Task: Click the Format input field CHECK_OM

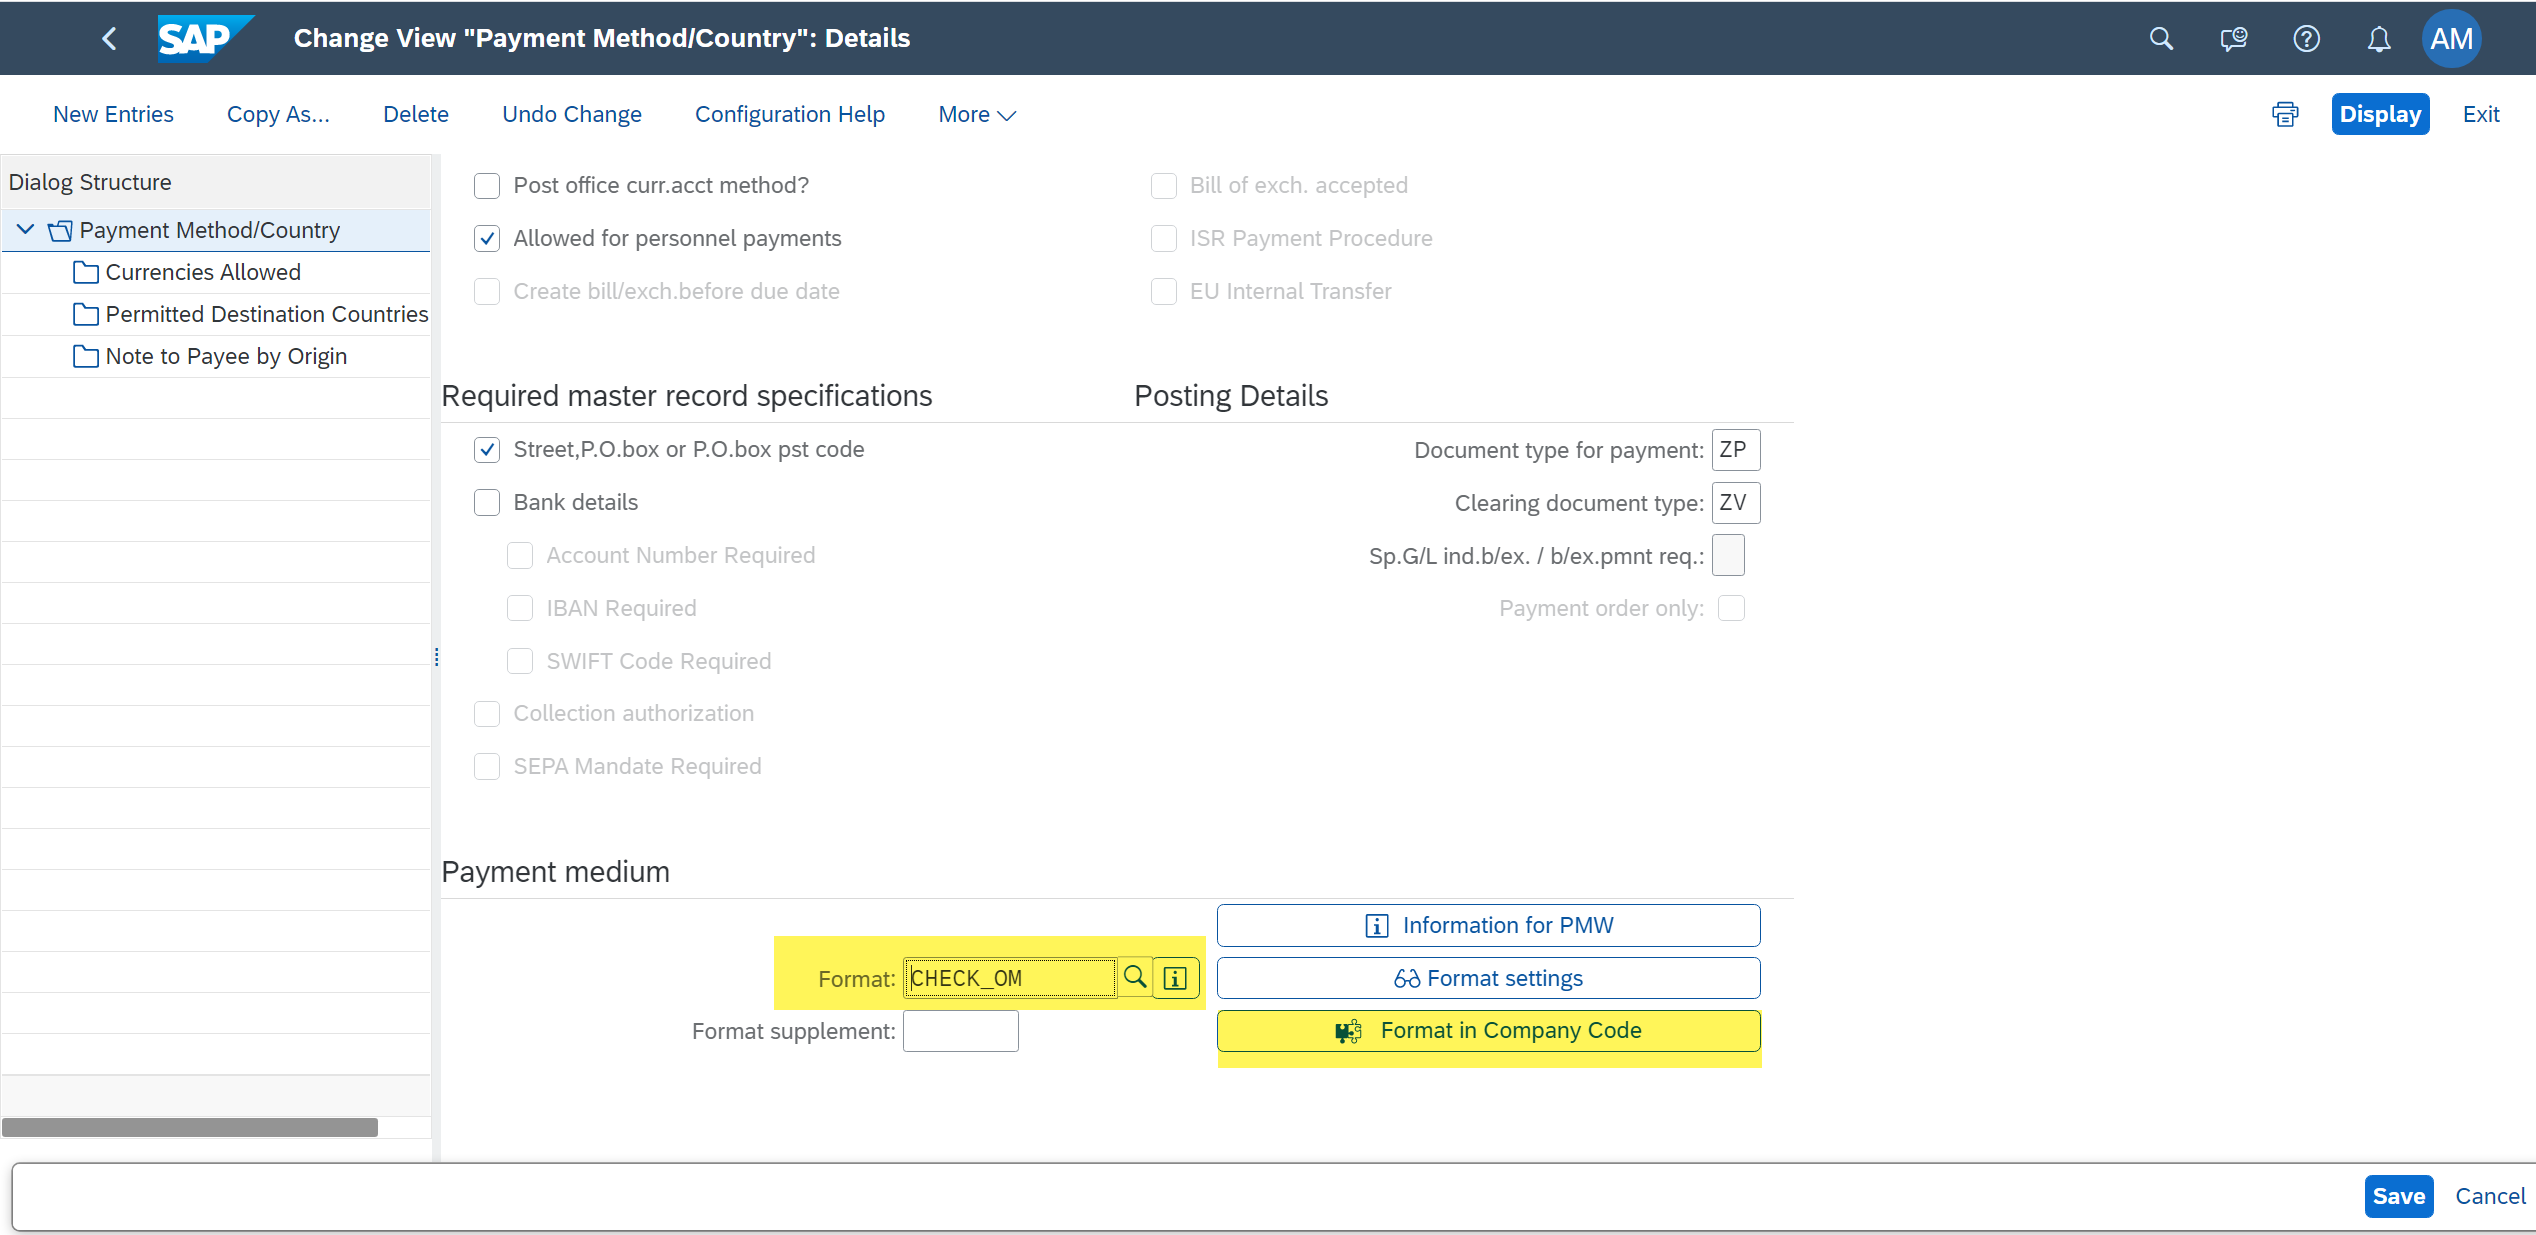Action: [1010, 978]
